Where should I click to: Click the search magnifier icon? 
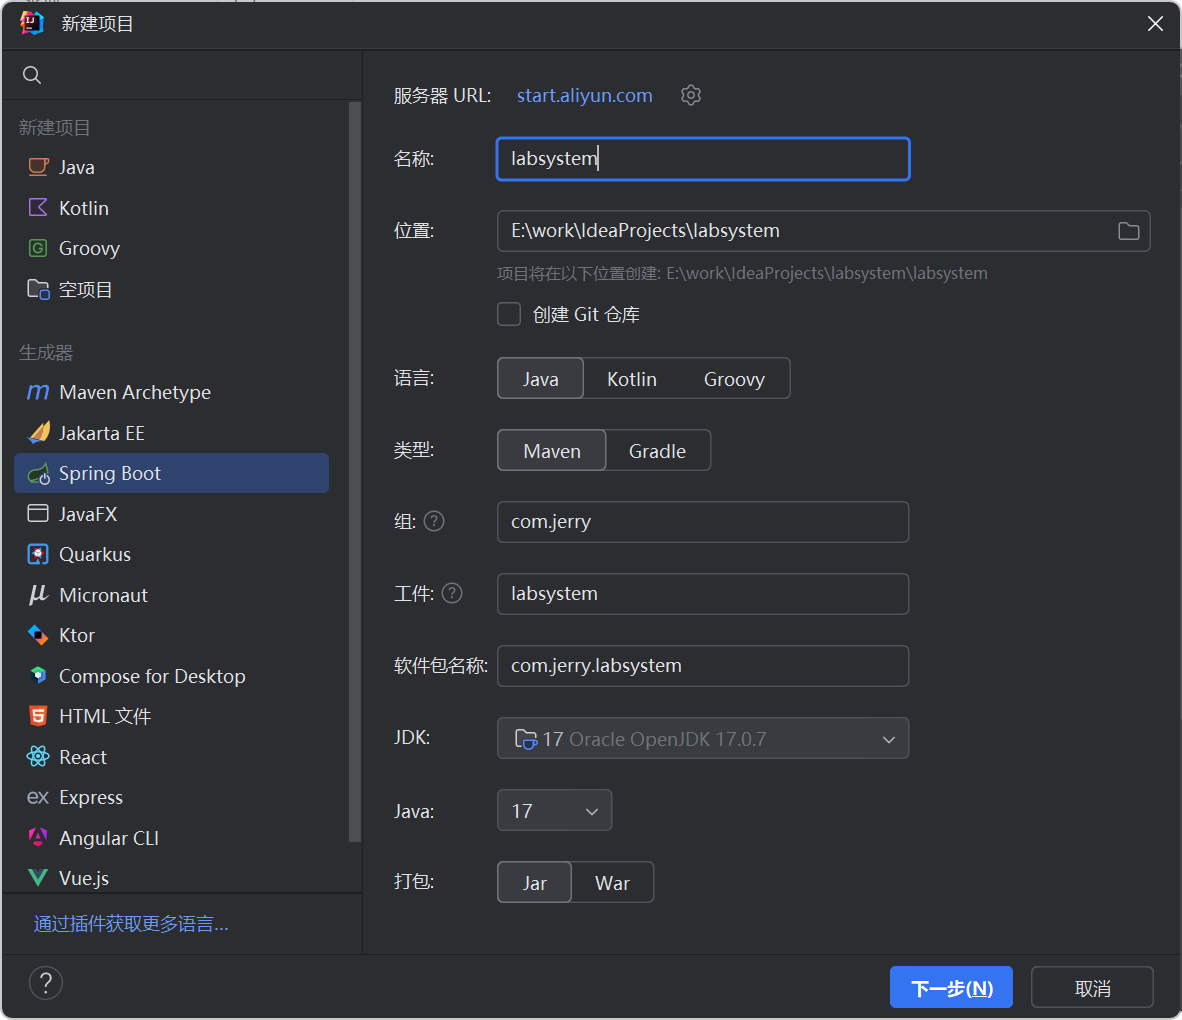pyautogui.click(x=32, y=75)
